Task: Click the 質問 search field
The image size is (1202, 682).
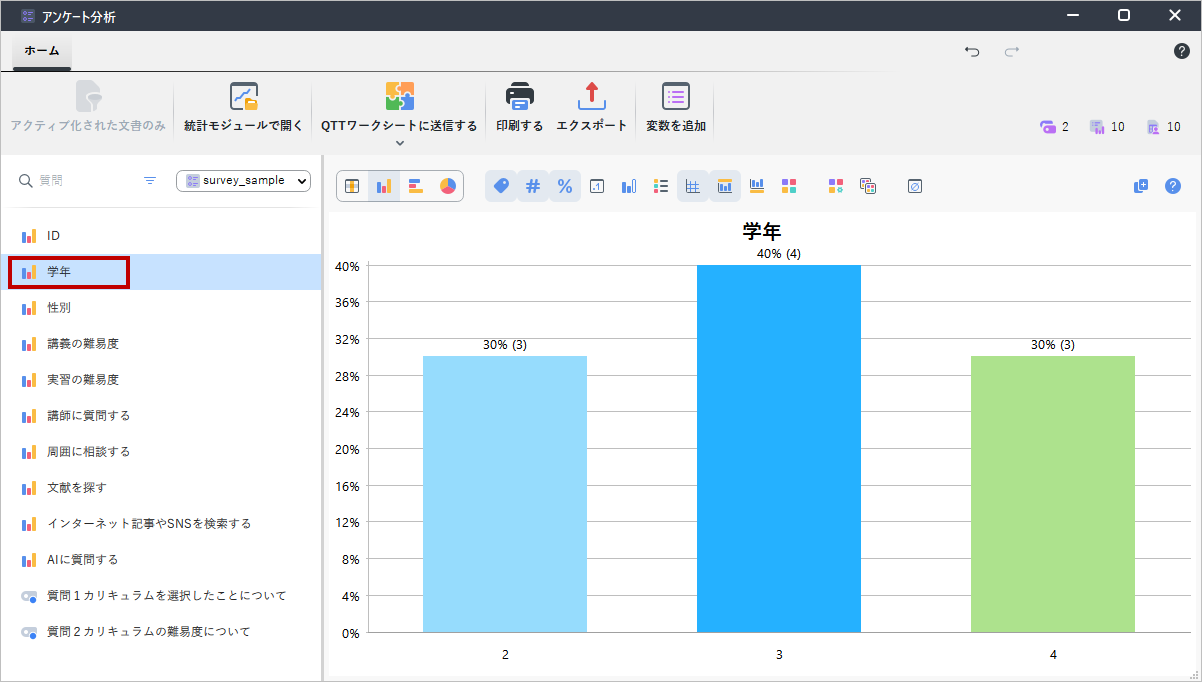Action: pyautogui.click(x=80, y=181)
